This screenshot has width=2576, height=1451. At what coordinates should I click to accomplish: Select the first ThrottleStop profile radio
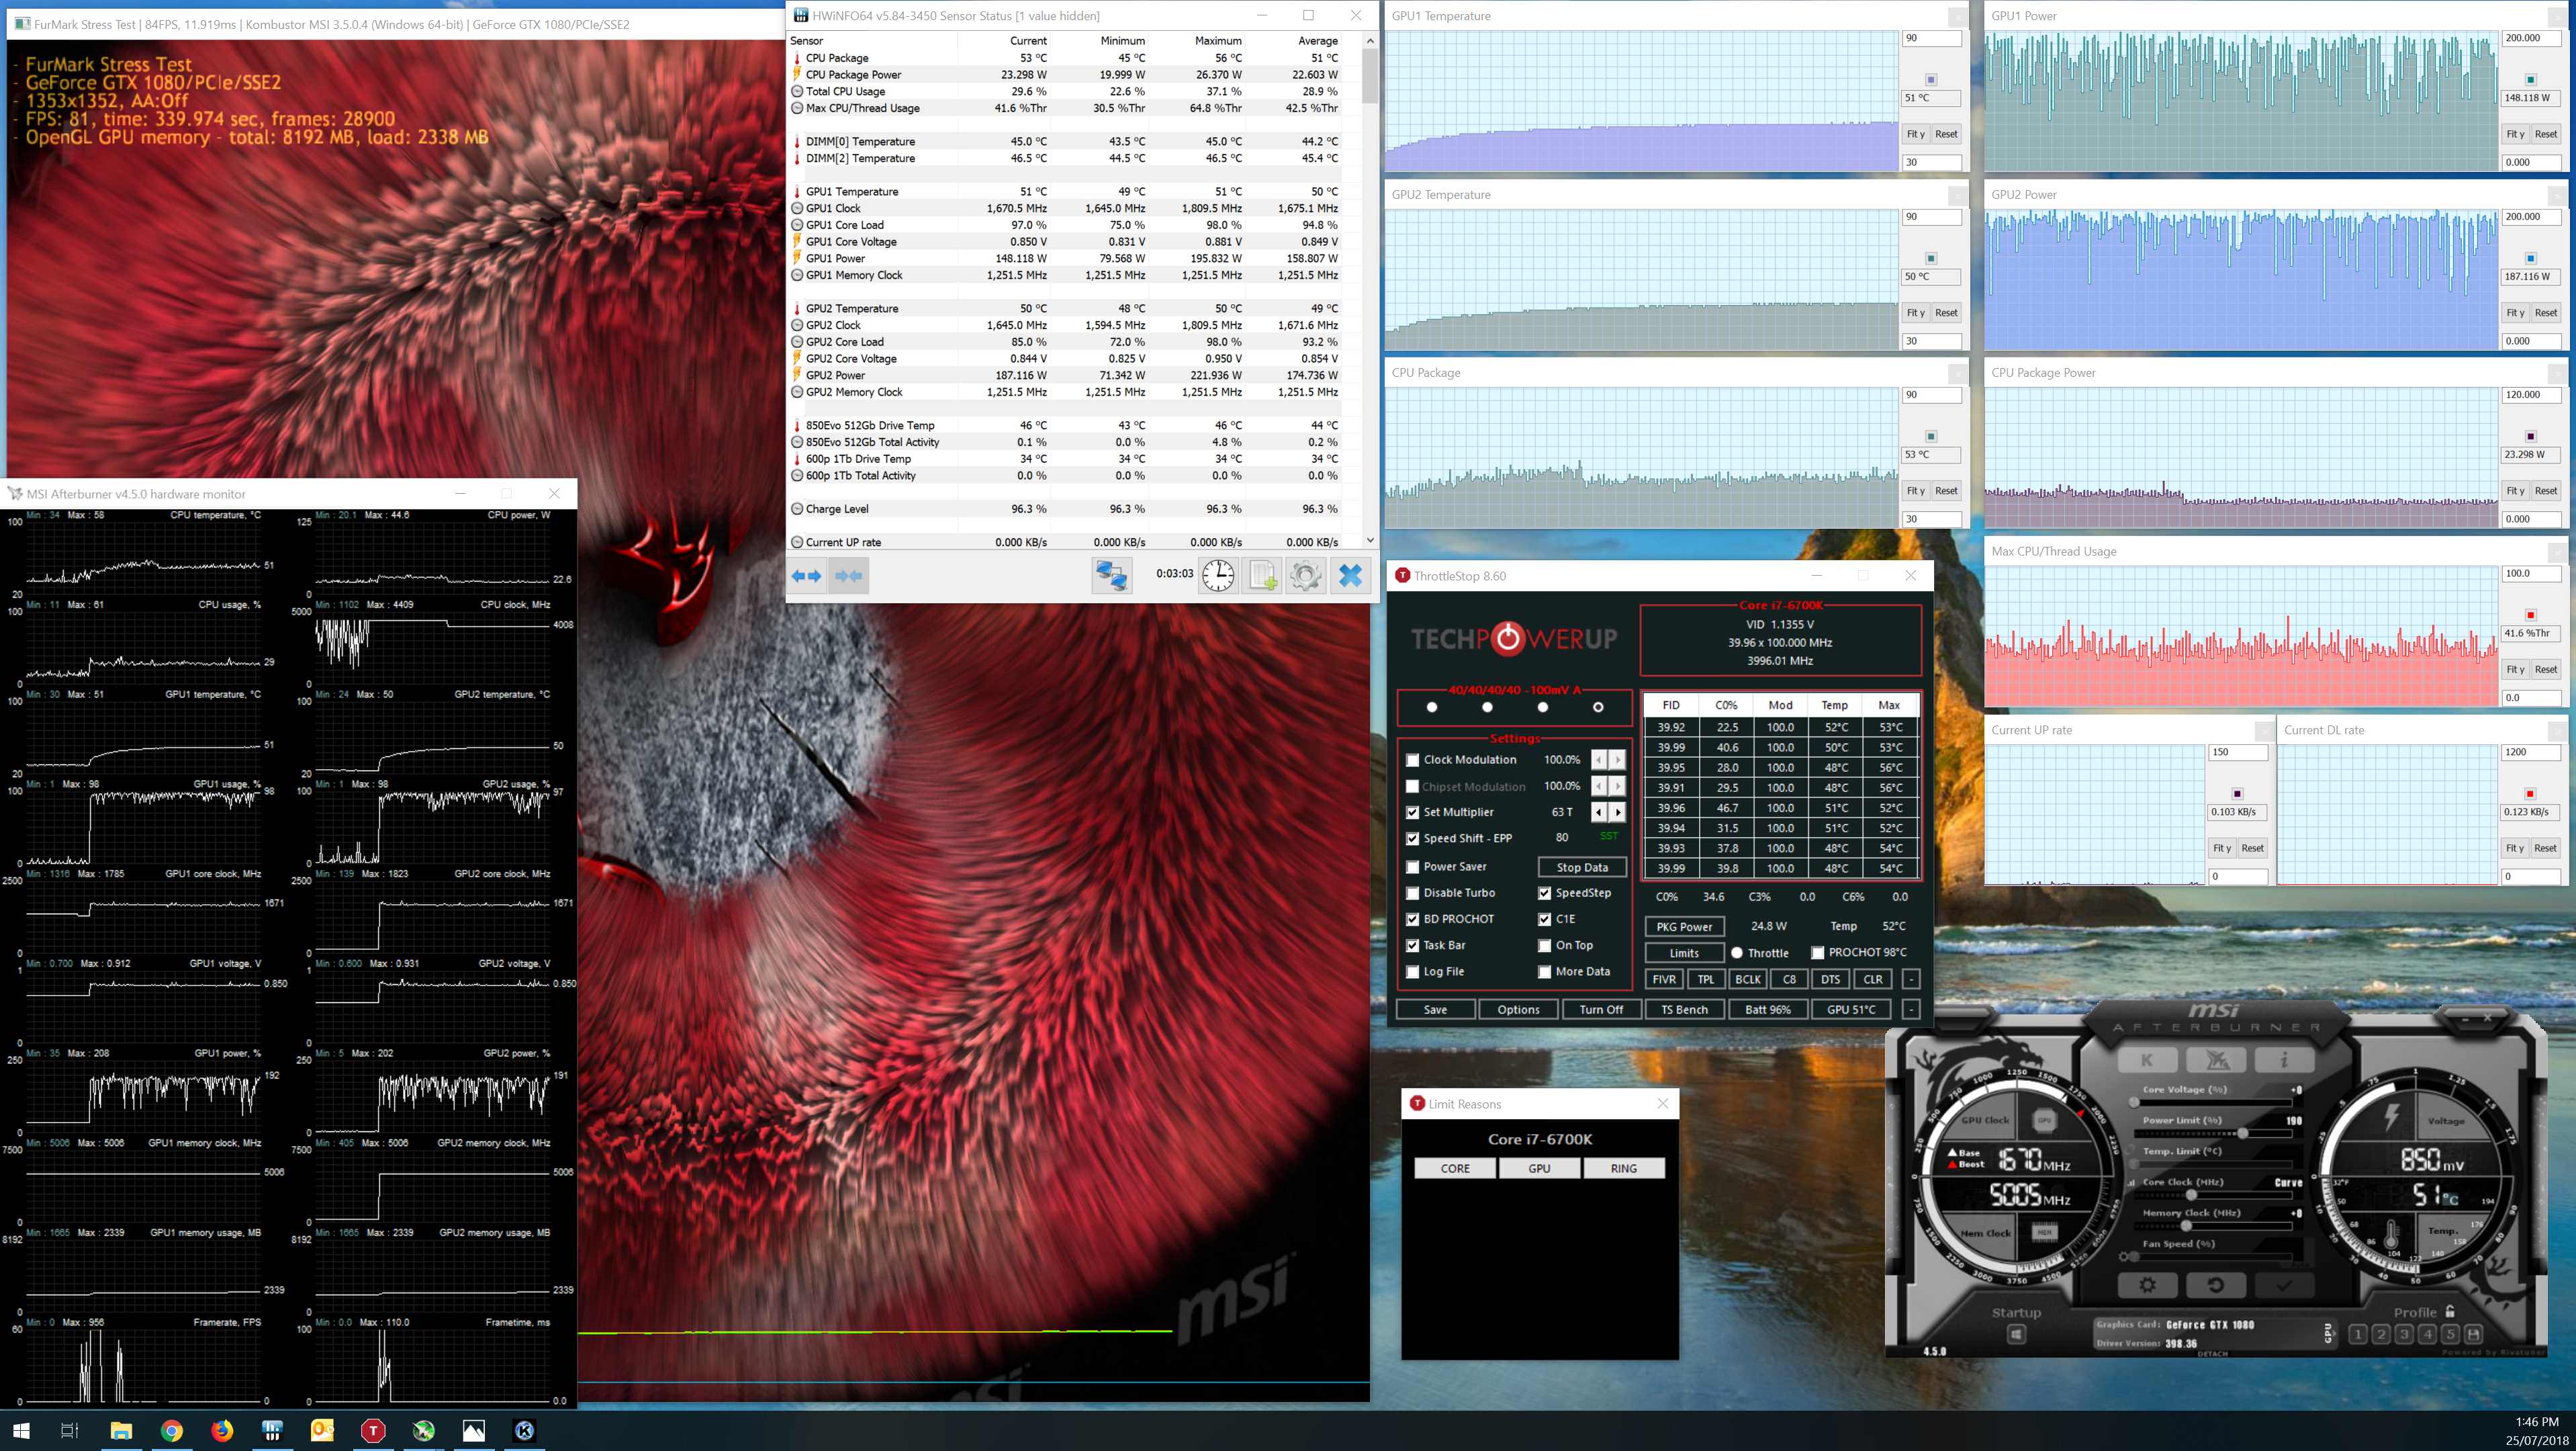point(1432,707)
